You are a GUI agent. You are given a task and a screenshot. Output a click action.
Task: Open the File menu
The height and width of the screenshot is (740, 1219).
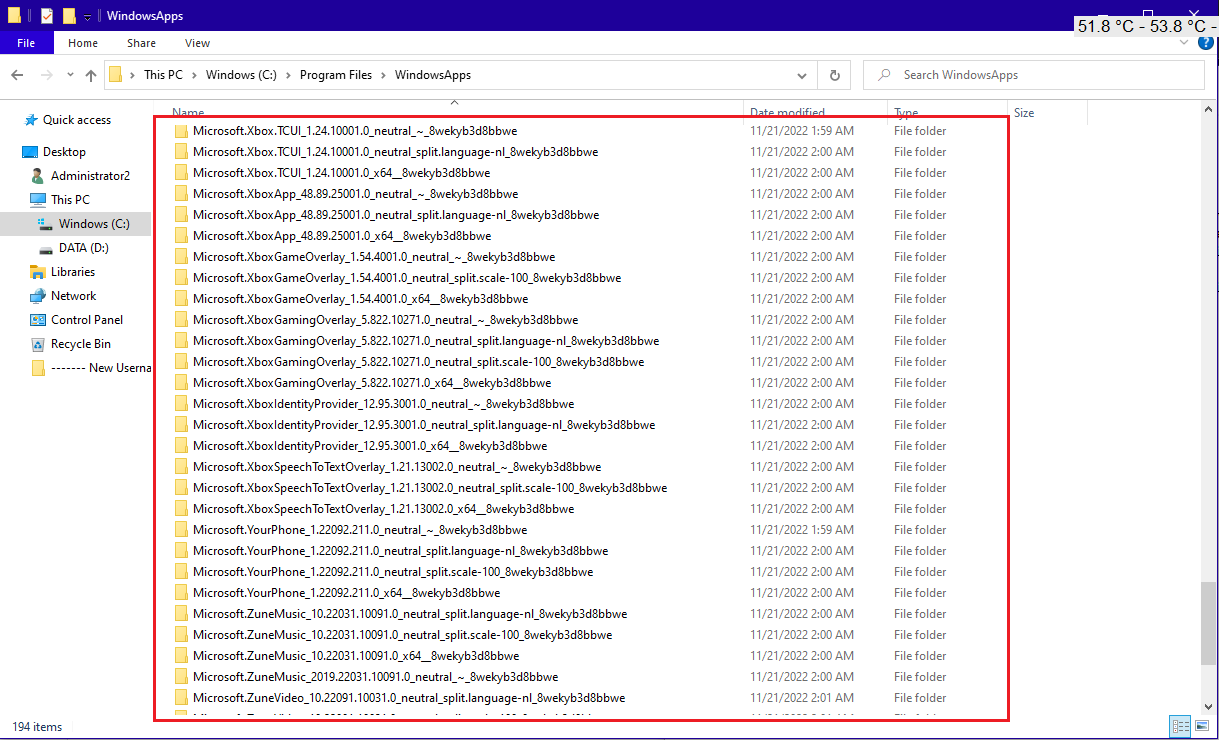[x=26, y=43]
